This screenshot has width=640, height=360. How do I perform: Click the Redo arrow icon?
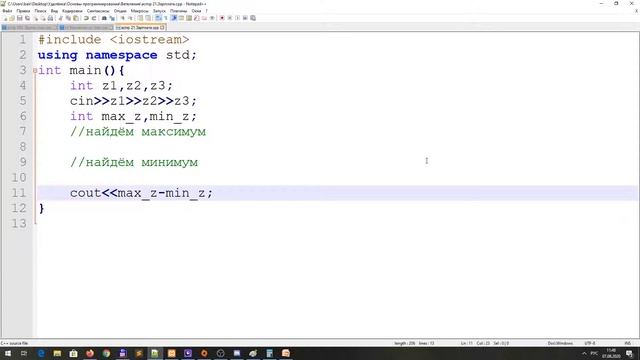94,18
